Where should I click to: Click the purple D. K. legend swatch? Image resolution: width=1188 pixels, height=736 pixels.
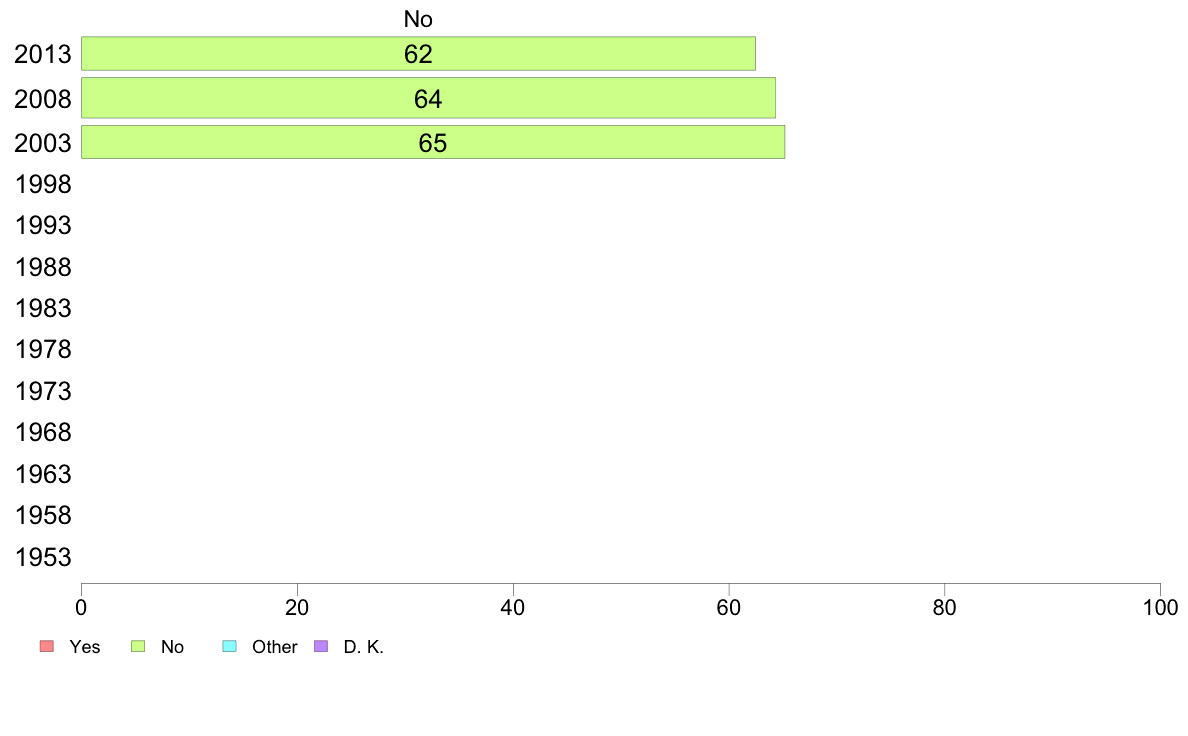(x=321, y=647)
